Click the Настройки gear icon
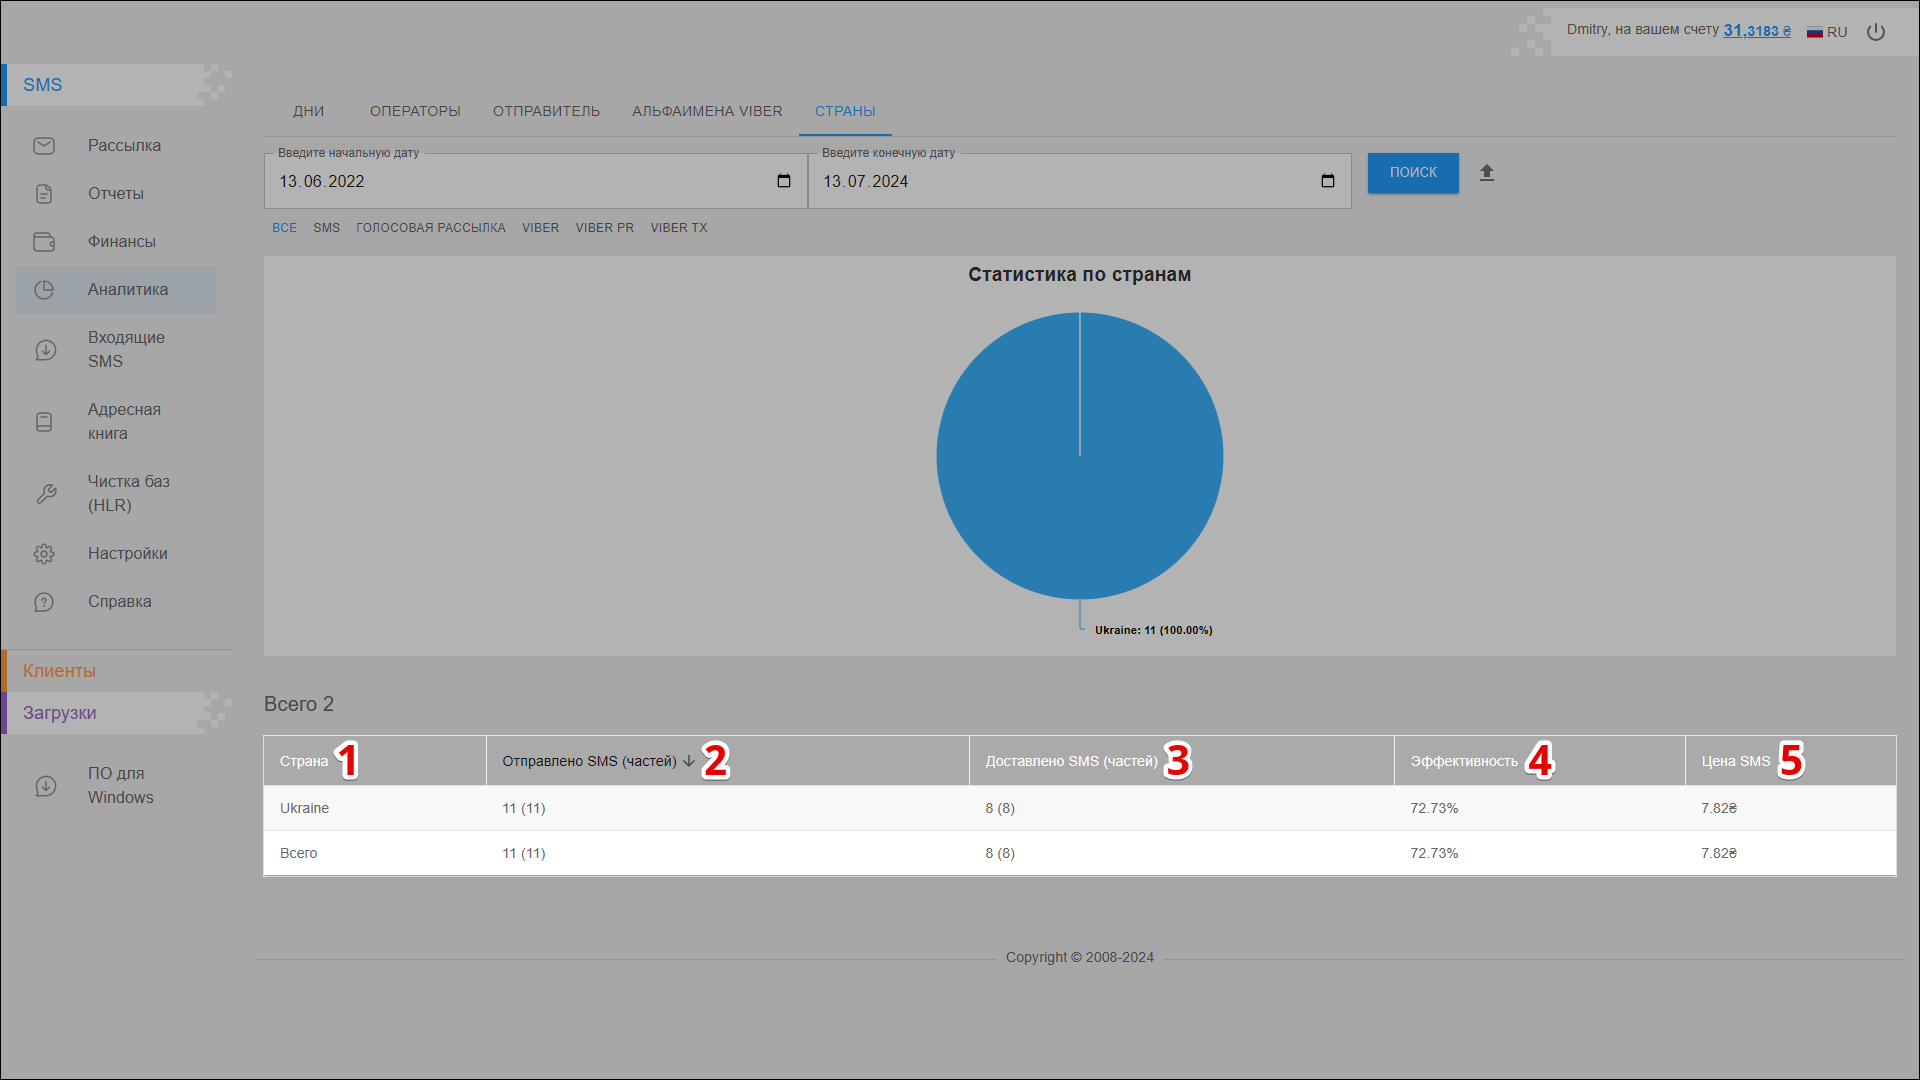 pos(44,554)
